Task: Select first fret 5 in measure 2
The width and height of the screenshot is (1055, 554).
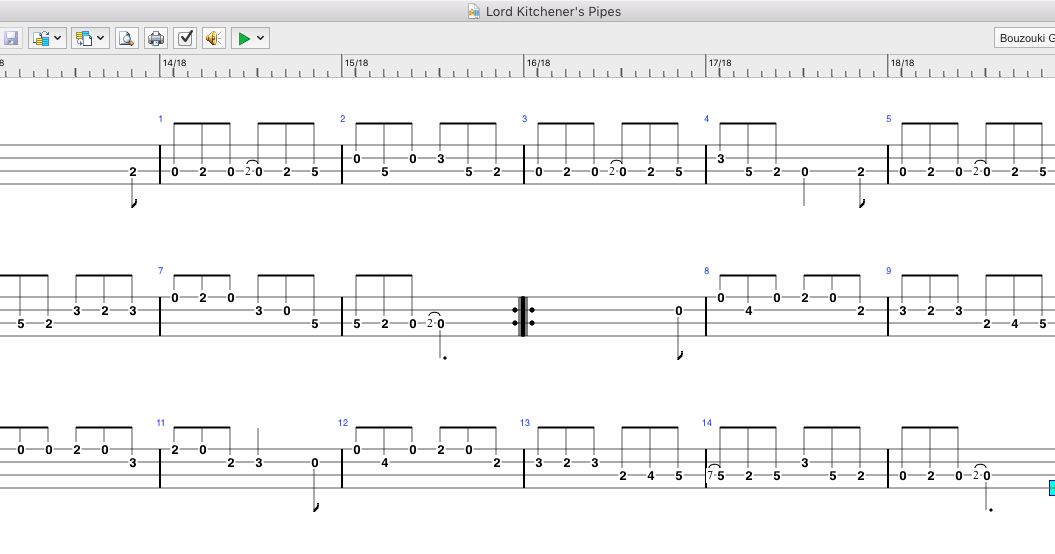Action: (x=385, y=172)
